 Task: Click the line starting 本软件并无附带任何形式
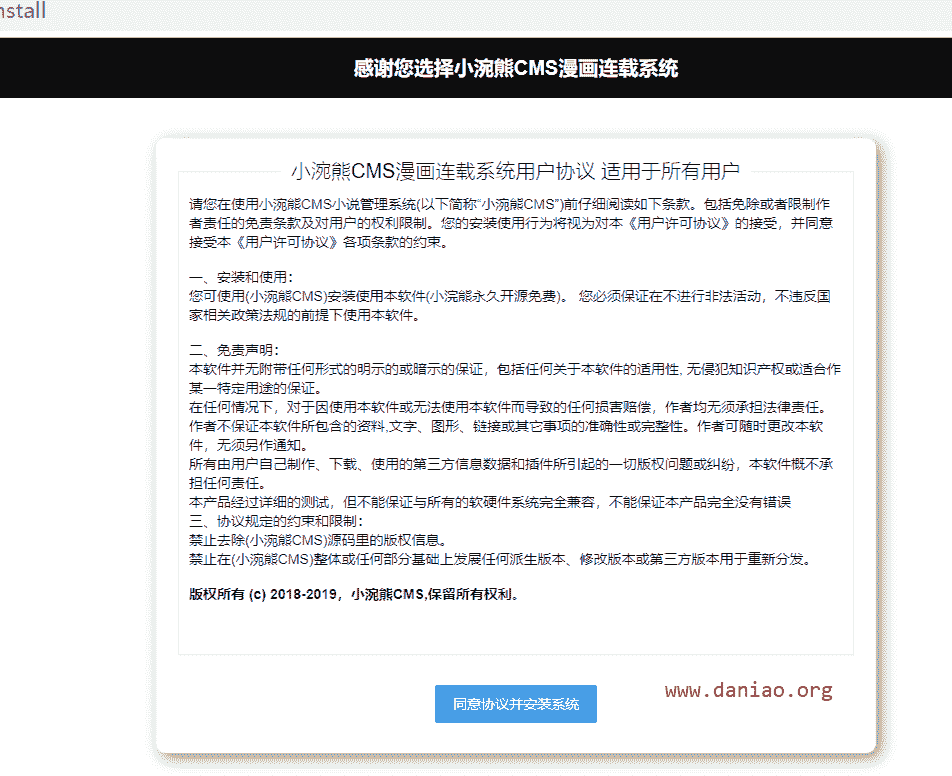[x=515, y=369]
